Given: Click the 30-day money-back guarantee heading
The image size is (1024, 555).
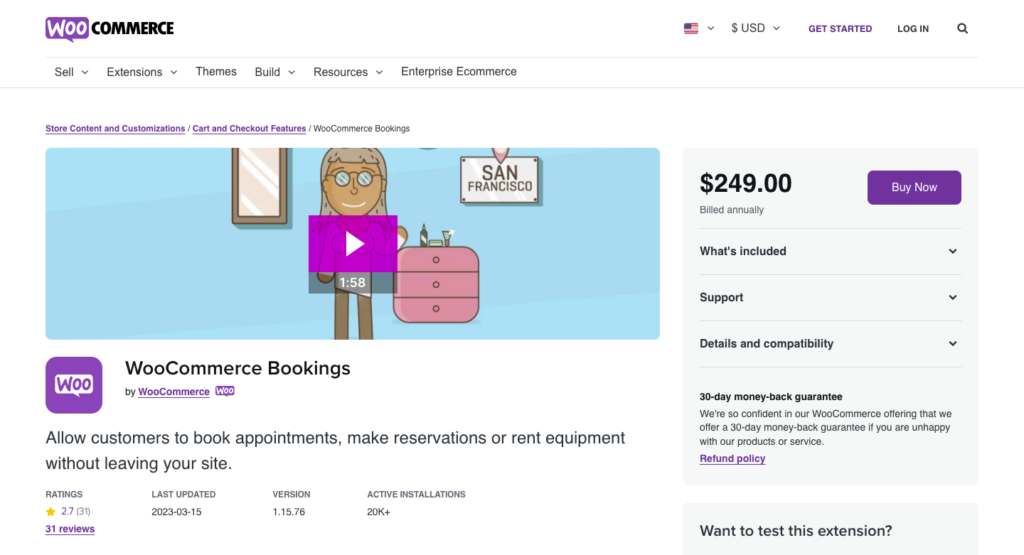Looking at the screenshot, I should [771, 396].
